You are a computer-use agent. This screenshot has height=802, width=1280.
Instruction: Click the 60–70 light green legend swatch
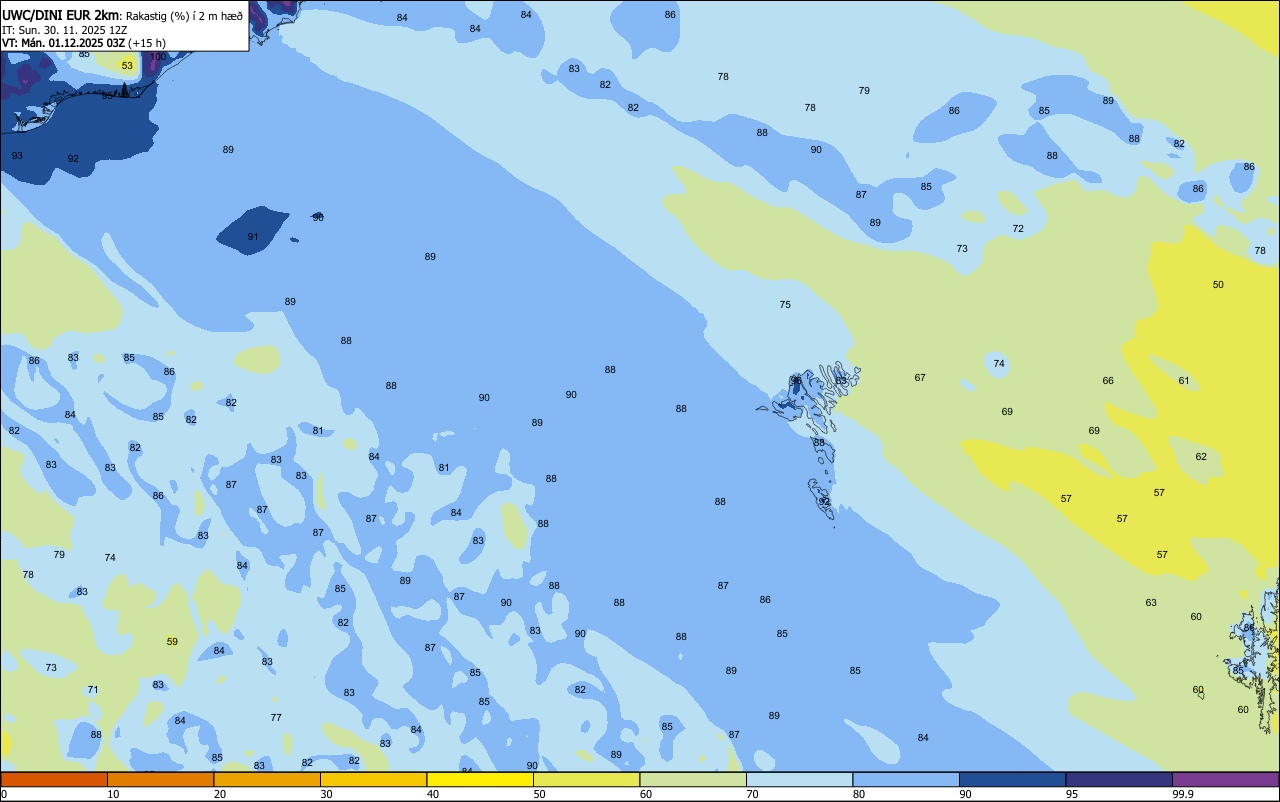[x=693, y=779]
